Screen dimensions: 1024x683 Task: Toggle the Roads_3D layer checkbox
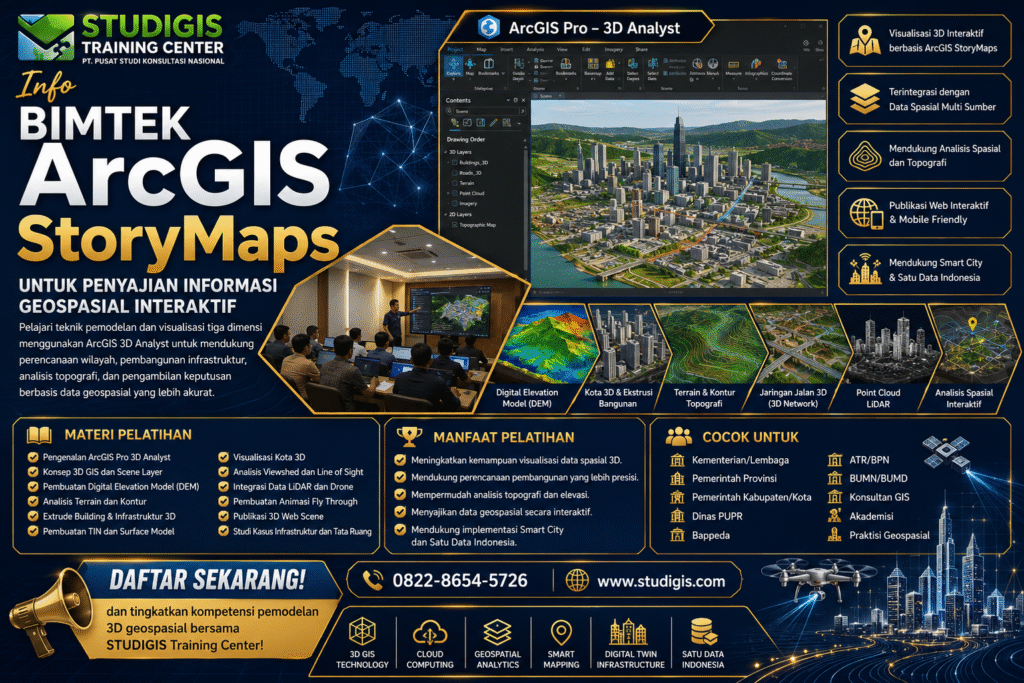pos(455,173)
